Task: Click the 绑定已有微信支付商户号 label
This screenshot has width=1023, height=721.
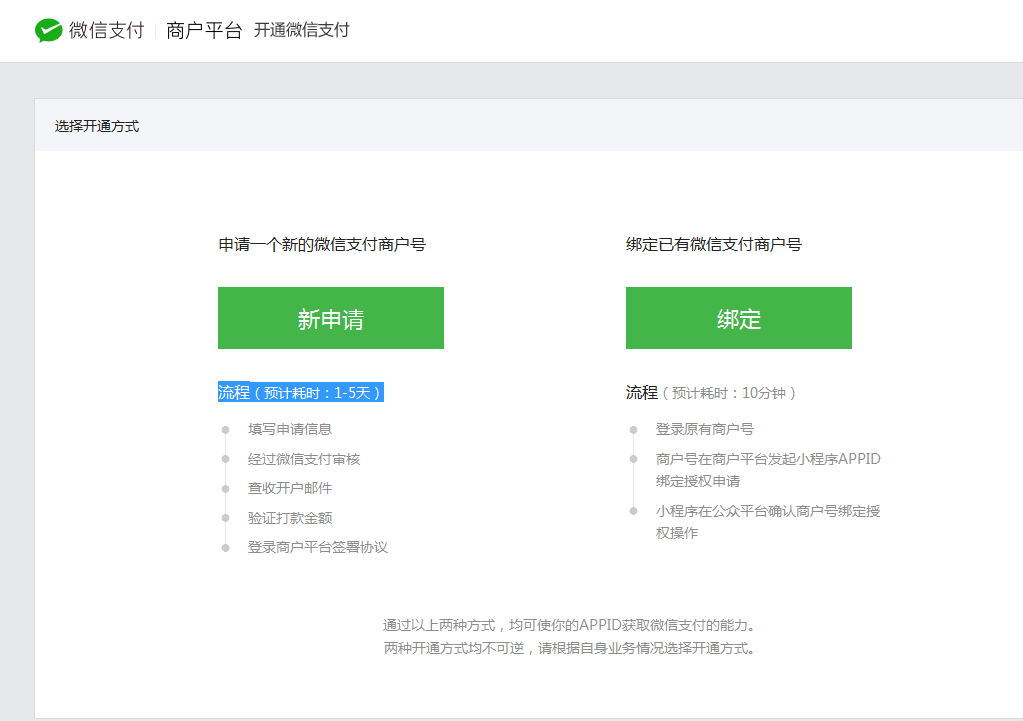Action: pos(711,243)
